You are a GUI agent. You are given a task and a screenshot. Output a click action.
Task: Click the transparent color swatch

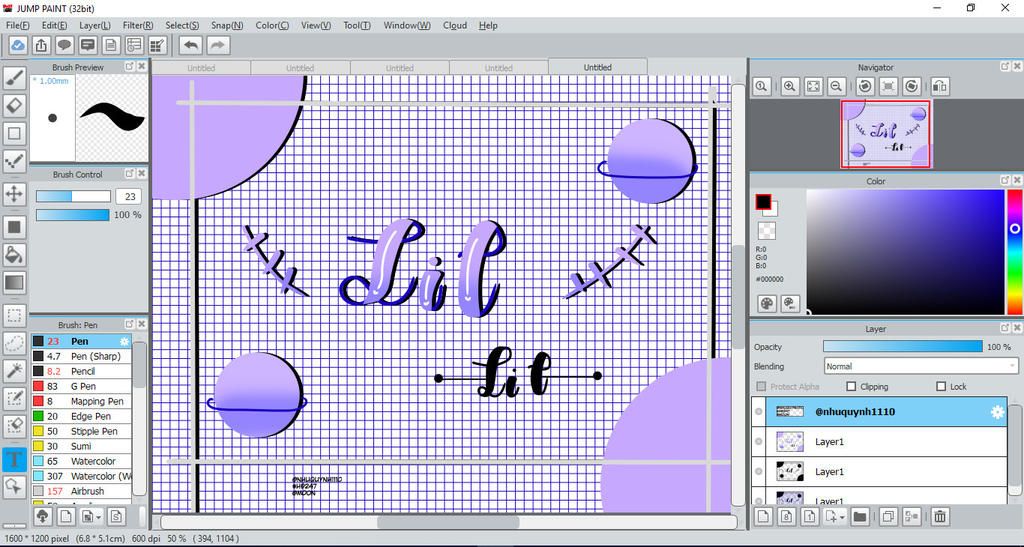(767, 231)
